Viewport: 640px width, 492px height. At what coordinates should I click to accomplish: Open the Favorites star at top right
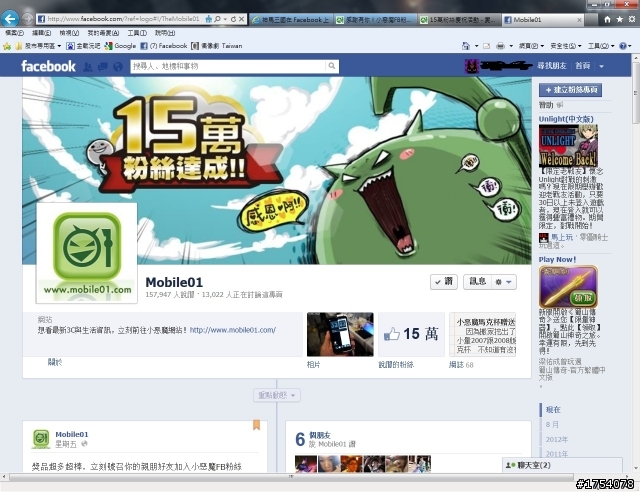point(620,19)
